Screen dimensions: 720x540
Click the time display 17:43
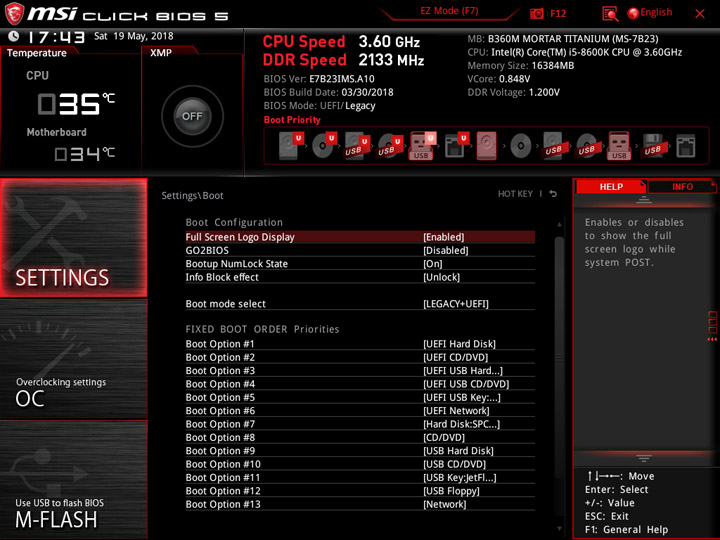56,37
